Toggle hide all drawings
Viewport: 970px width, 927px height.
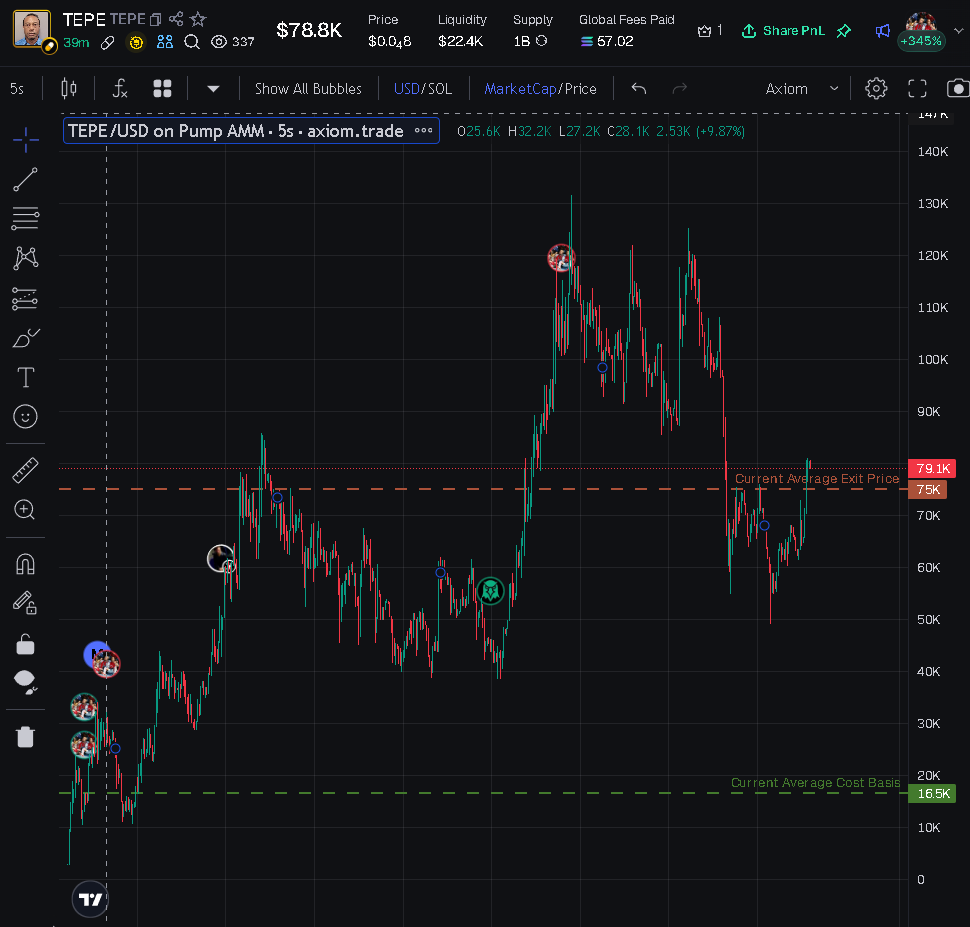click(25, 682)
